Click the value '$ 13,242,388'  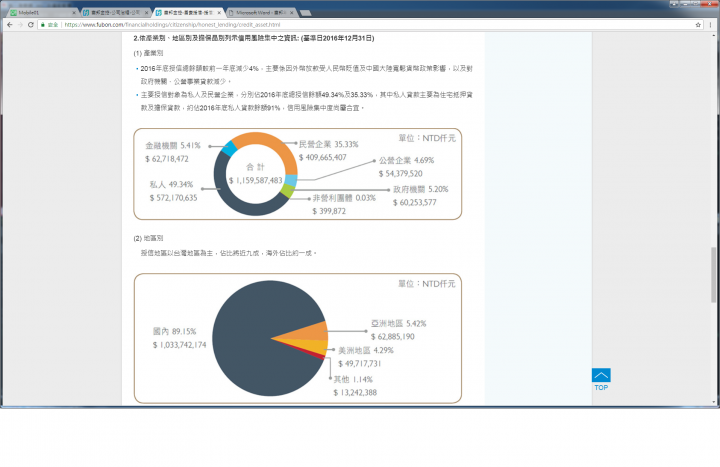pyautogui.click(x=355, y=393)
